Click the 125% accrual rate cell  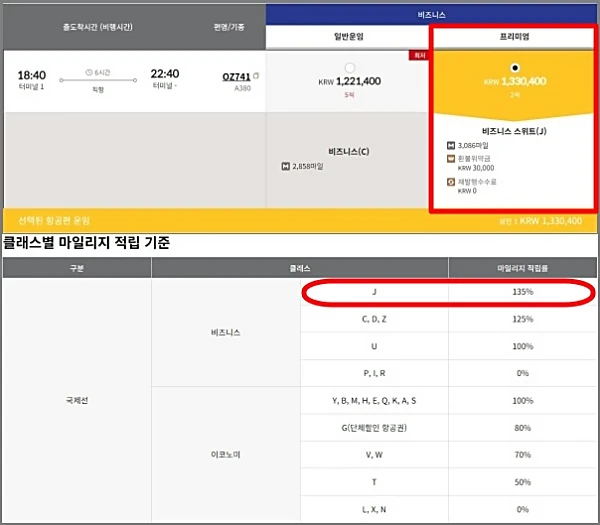(x=523, y=319)
